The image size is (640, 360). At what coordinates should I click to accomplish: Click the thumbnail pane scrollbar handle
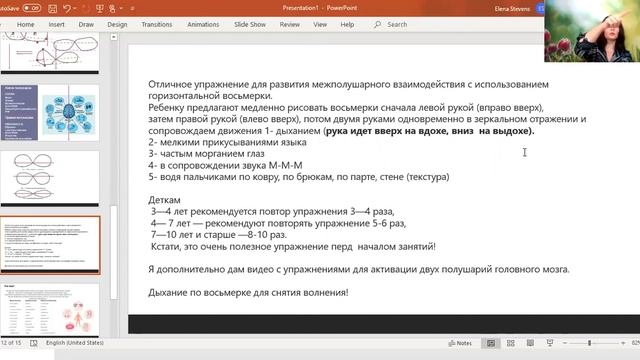(114, 252)
